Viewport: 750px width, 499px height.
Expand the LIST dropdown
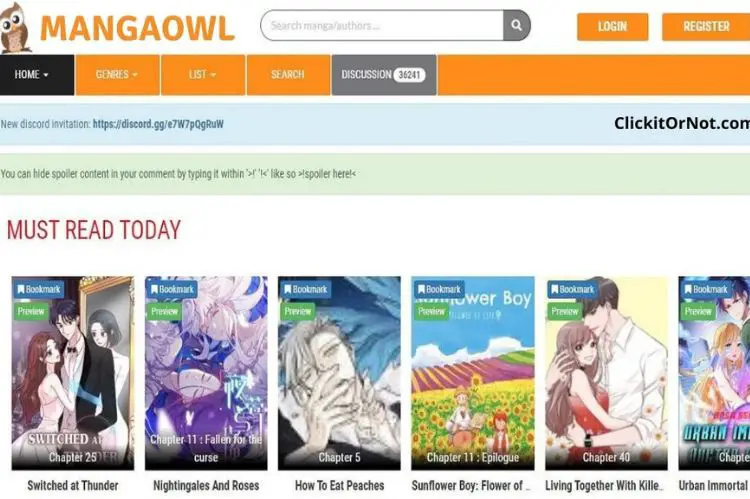tap(203, 75)
